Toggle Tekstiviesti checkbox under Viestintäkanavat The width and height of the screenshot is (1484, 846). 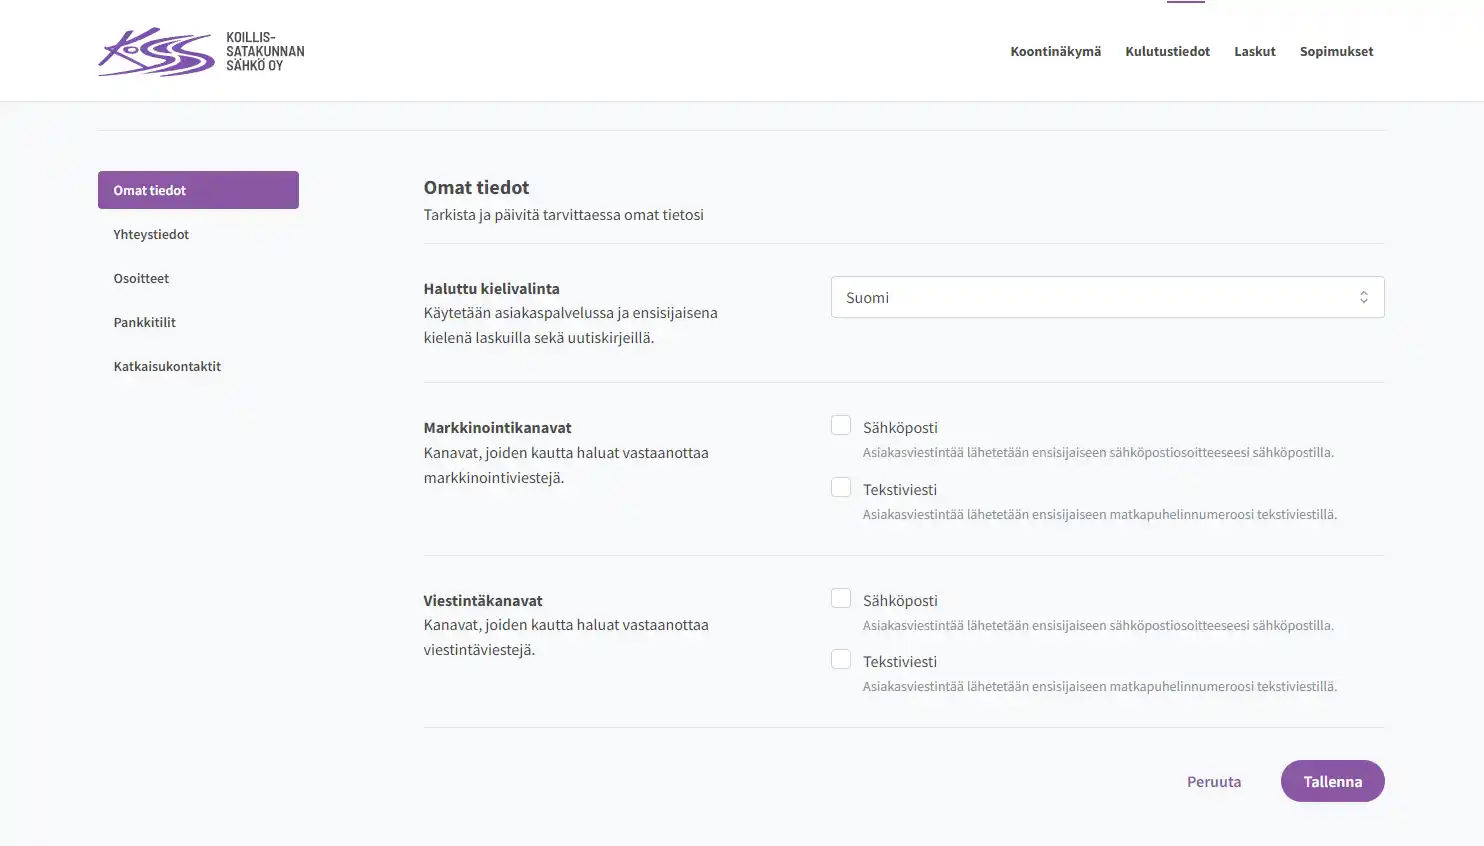tap(841, 660)
